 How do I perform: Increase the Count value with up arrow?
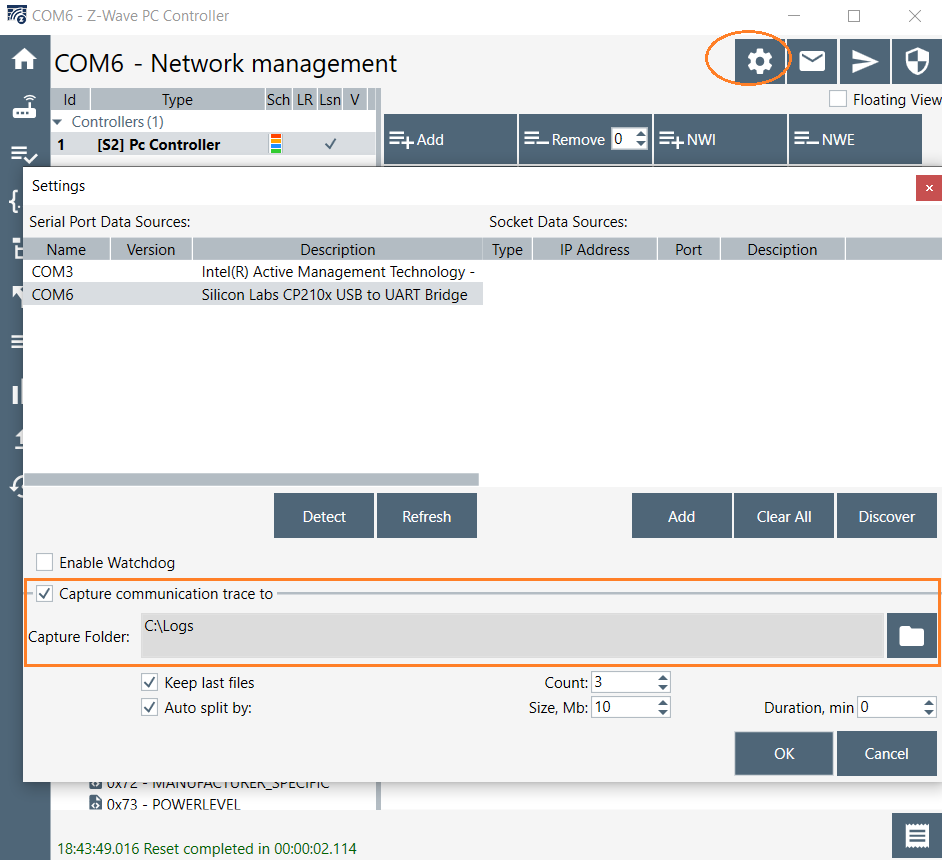[x=663, y=678]
